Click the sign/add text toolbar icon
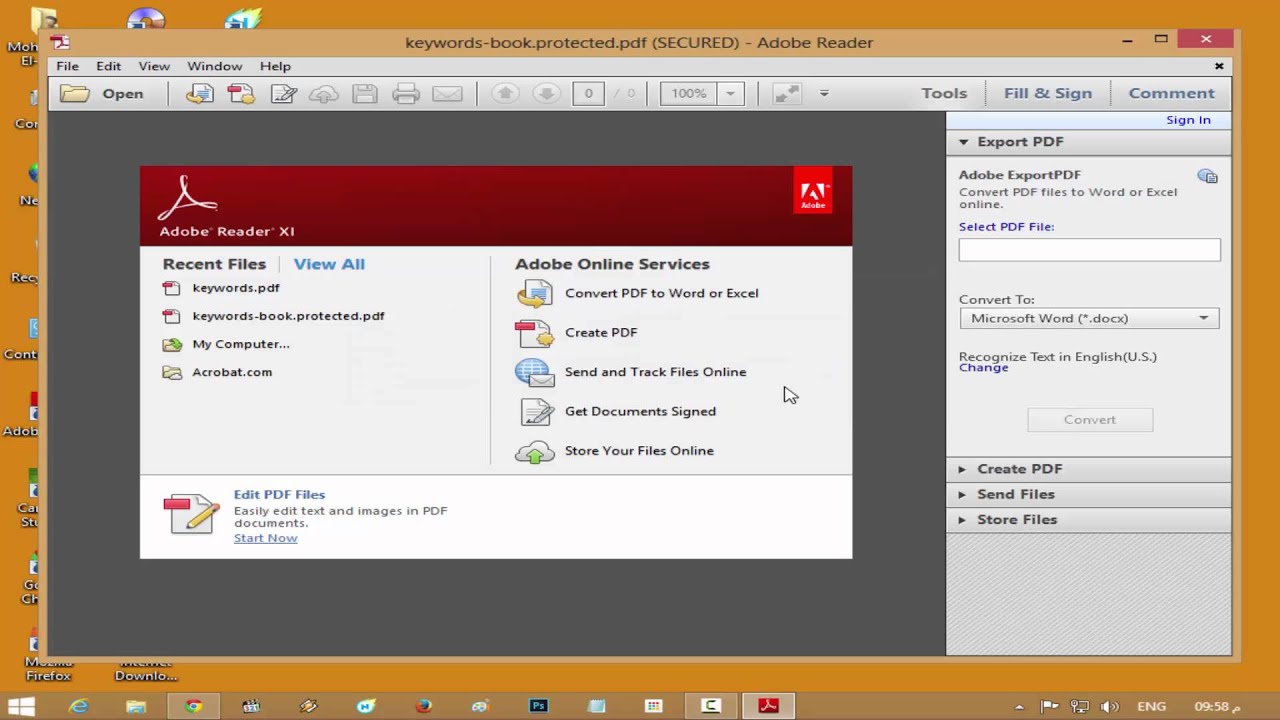The image size is (1280, 720). tap(284, 94)
